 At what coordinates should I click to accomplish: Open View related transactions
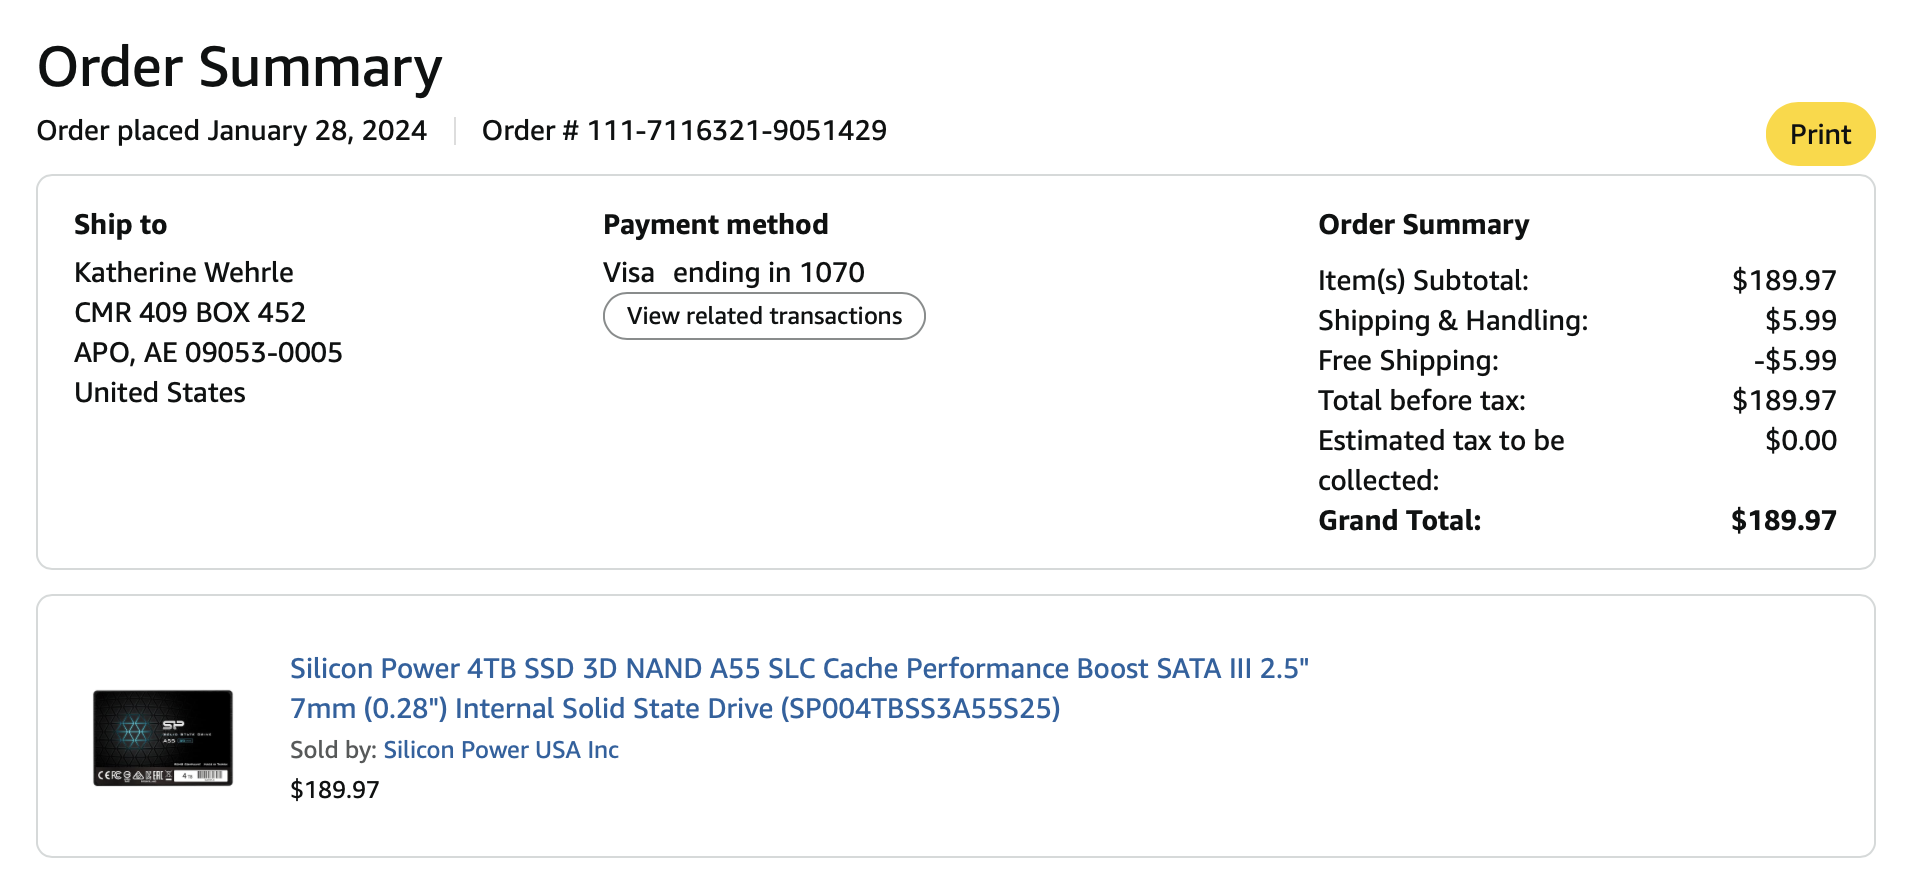coord(764,316)
